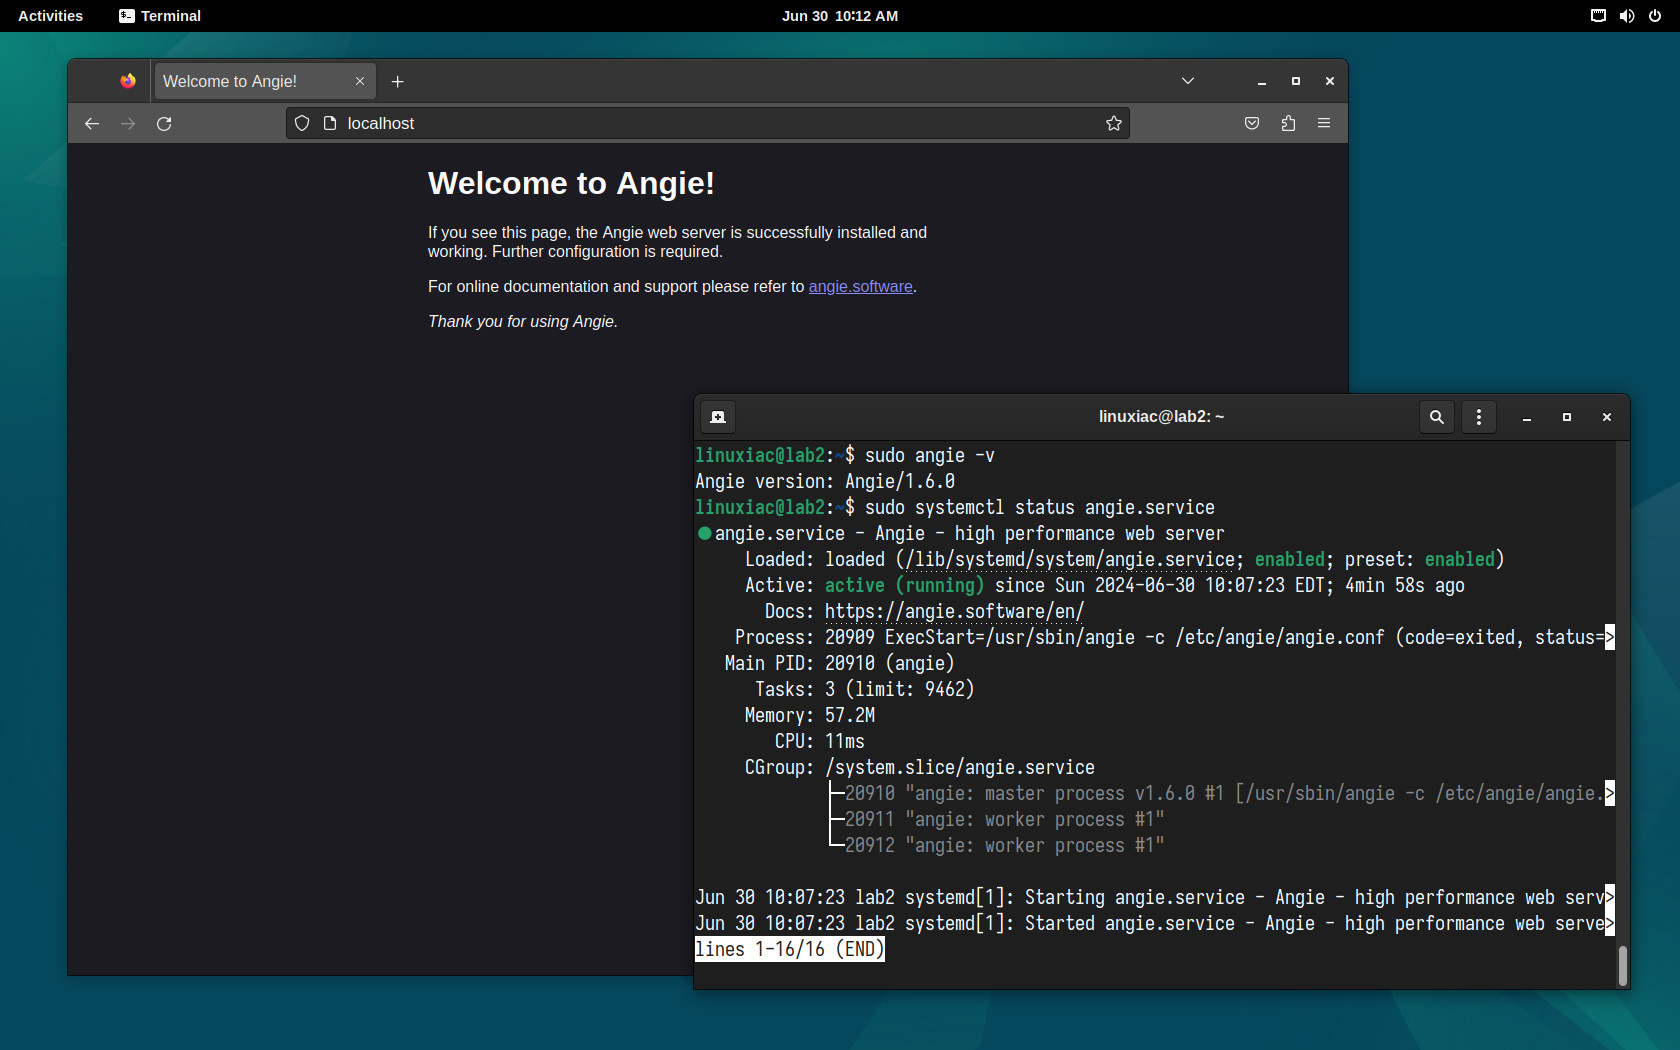This screenshot has height=1050, width=1680.
Task: Open terminal search with magnifier icon
Action: pos(1437,417)
